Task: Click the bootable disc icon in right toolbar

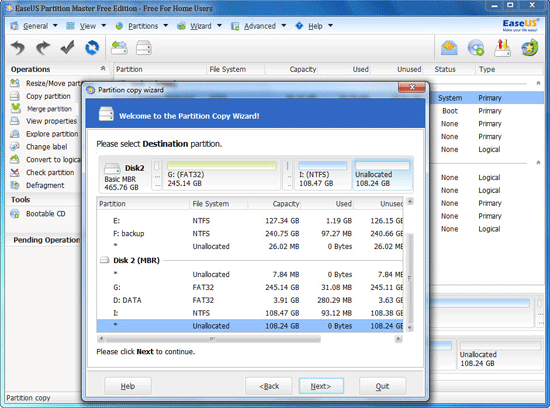Action: coord(476,48)
